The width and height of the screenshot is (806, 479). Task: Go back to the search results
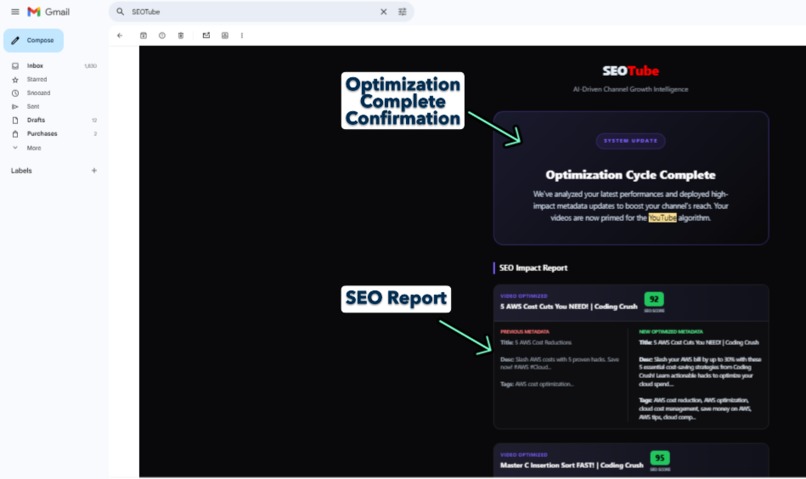[x=120, y=35]
